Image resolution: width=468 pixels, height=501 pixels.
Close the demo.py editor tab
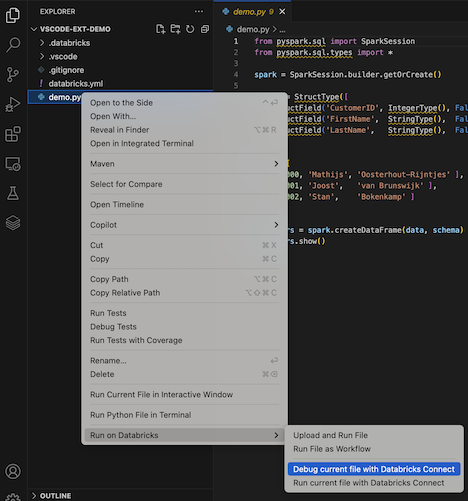tap(282, 12)
